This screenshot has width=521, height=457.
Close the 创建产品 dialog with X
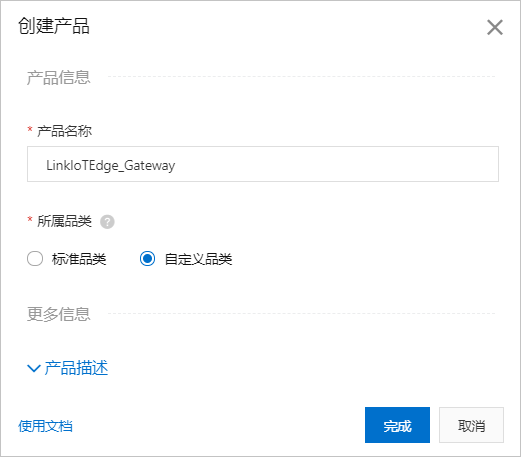[x=495, y=27]
